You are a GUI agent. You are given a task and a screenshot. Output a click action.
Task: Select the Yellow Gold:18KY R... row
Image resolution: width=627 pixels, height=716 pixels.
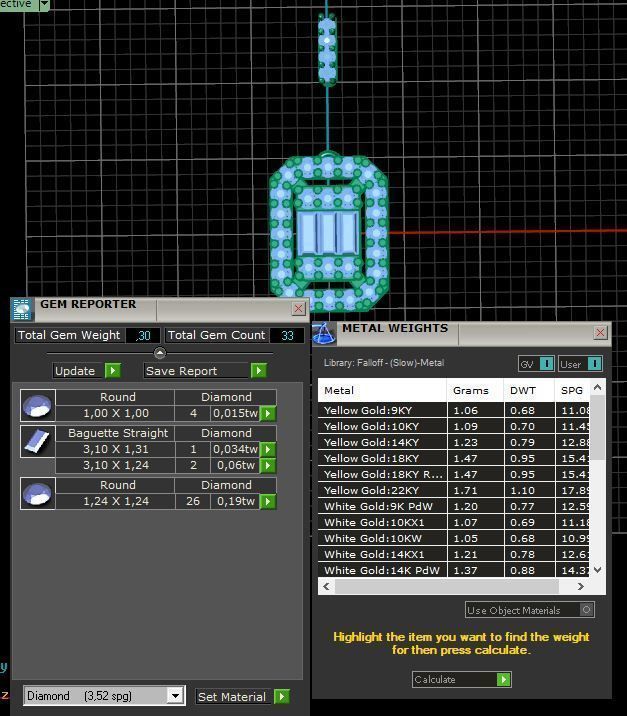453,474
